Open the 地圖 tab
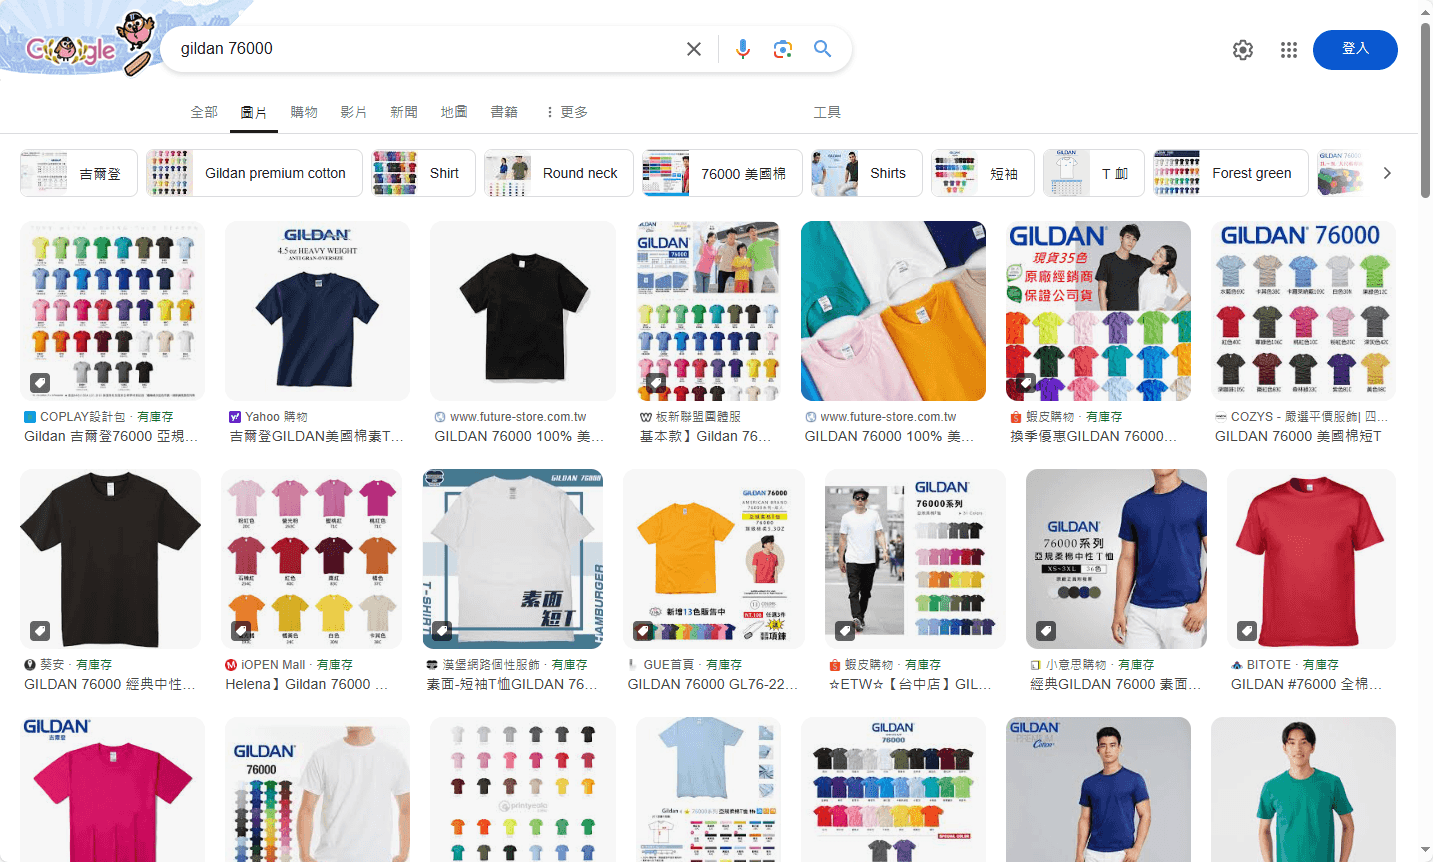The width and height of the screenshot is (1433, 862). (454, 112)
